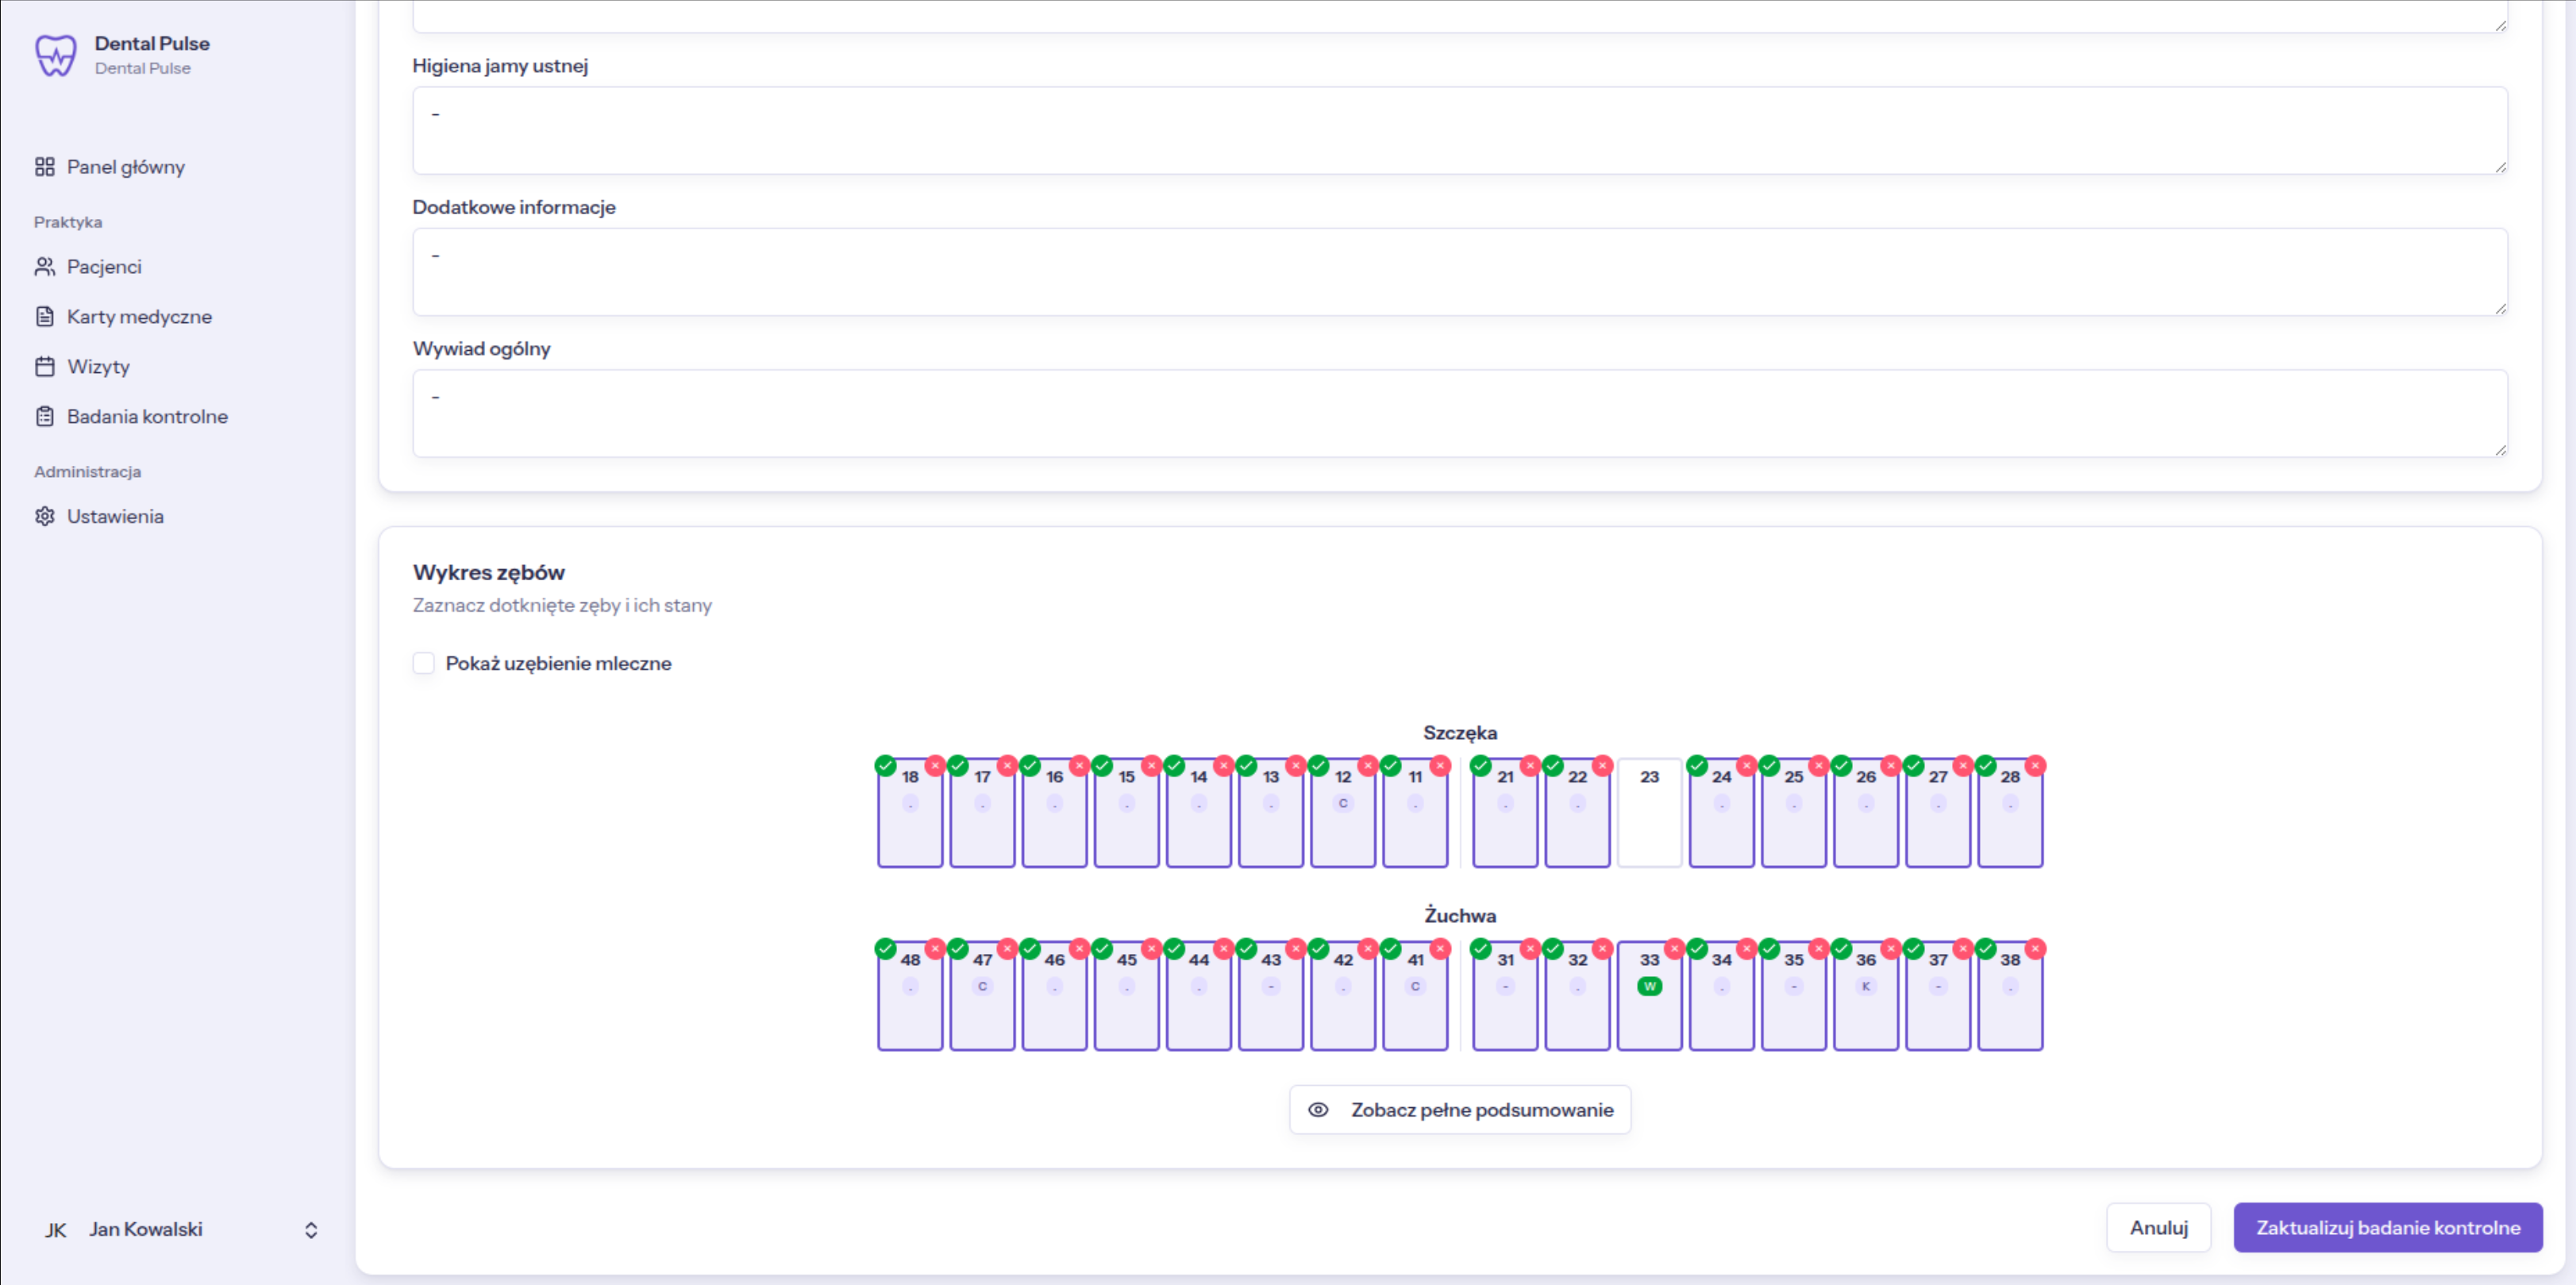The image size is (2576, 1285).
Task: Select the unmarked tooth 23 card
Action: [1649, 812]
